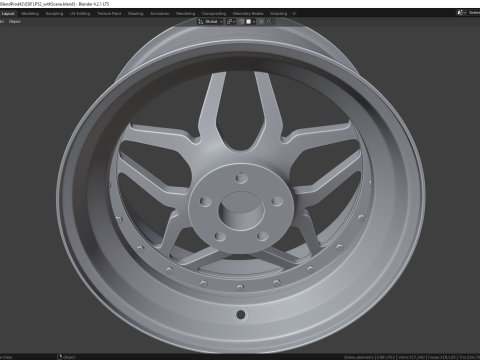Viewport: 480px width, 360px height.
Task: Select the Shading workspace tab
Action: pyautogui.click(x=136, y=14)
